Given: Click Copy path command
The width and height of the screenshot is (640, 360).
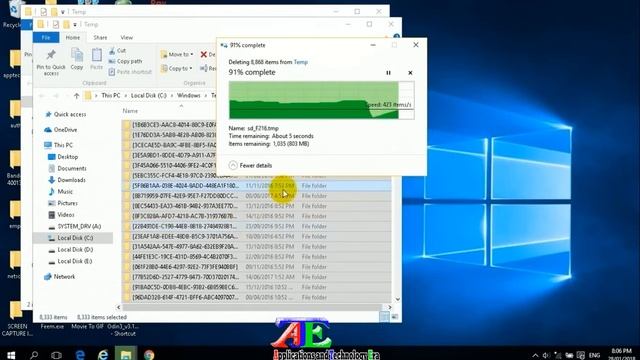Looking at the screenshot, I should pos(125,61).
